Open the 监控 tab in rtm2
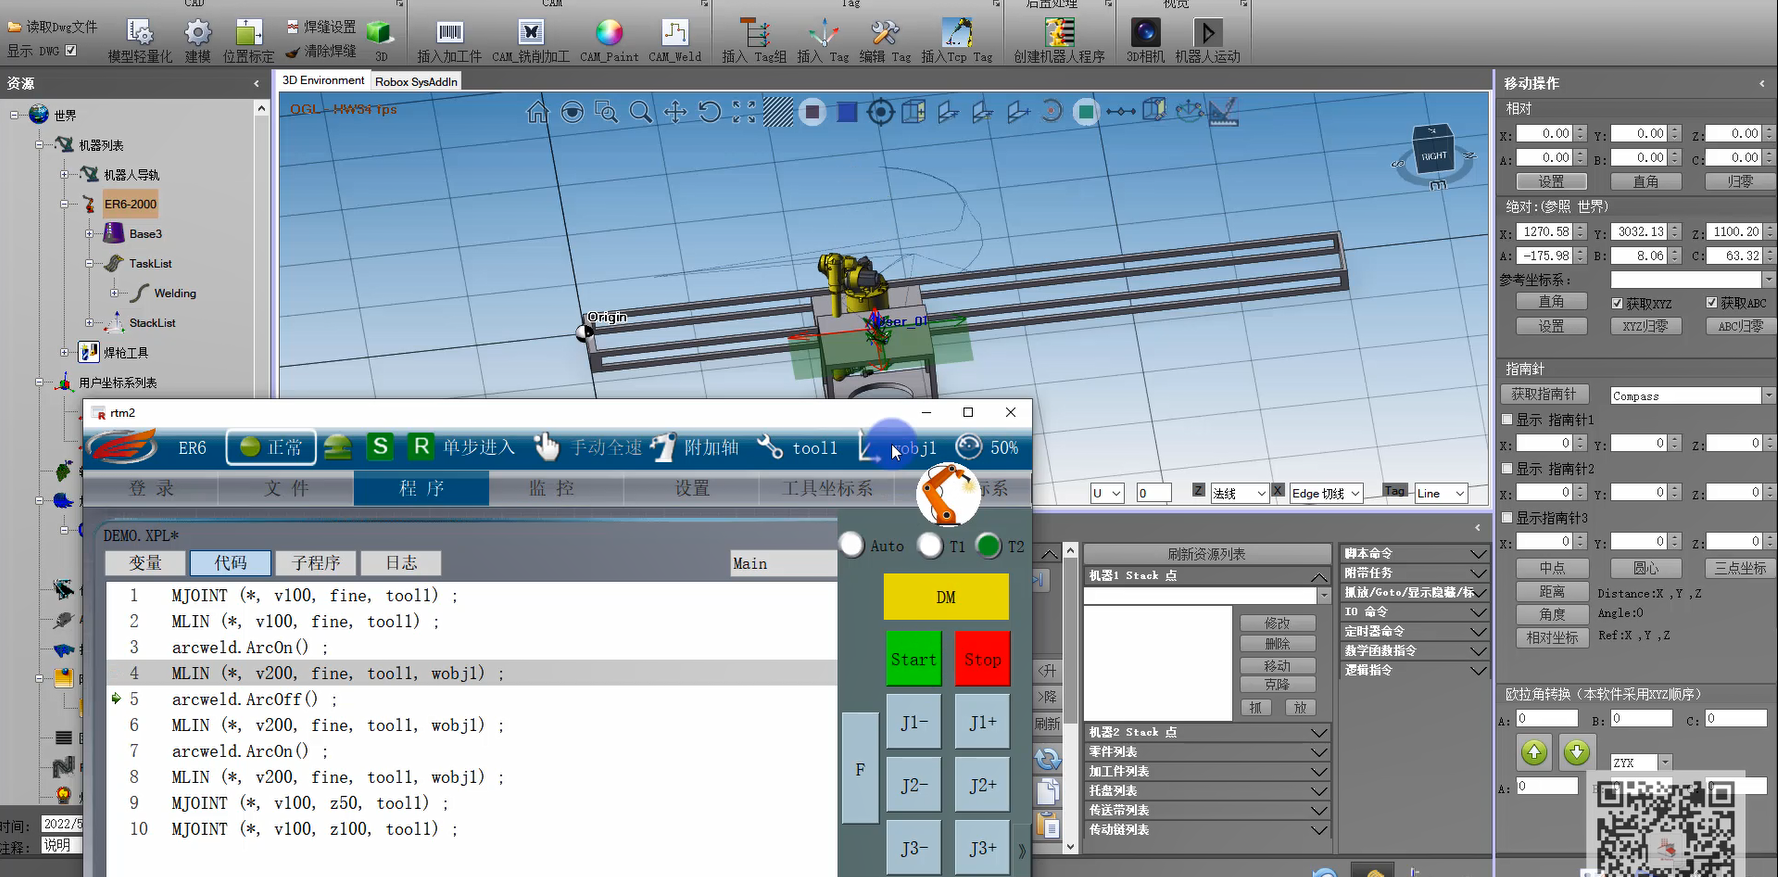 point(552,489)
